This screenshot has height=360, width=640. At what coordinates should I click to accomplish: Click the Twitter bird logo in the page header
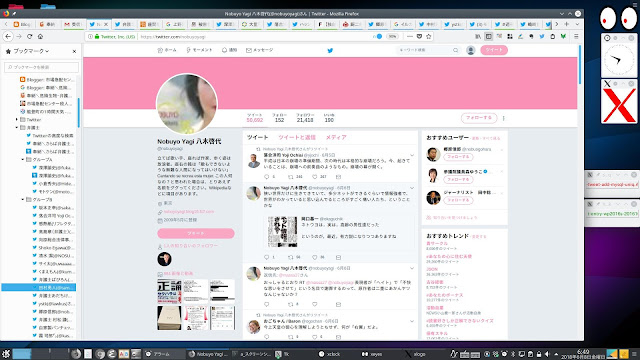coord(330,50)
